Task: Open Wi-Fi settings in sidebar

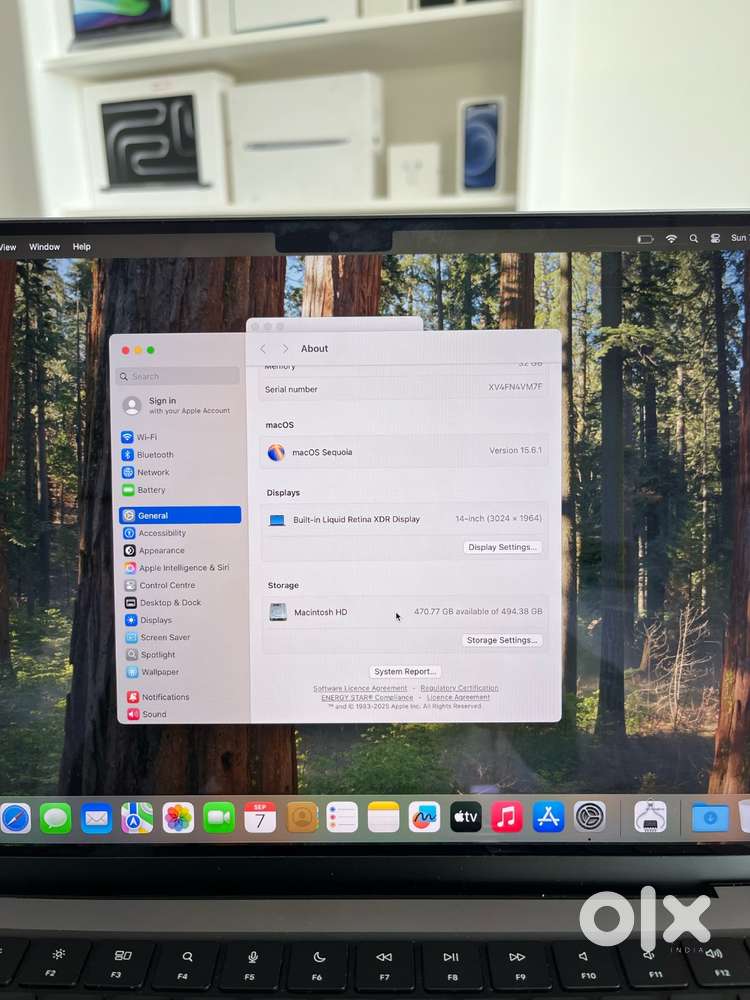Action: click(146, 437)
